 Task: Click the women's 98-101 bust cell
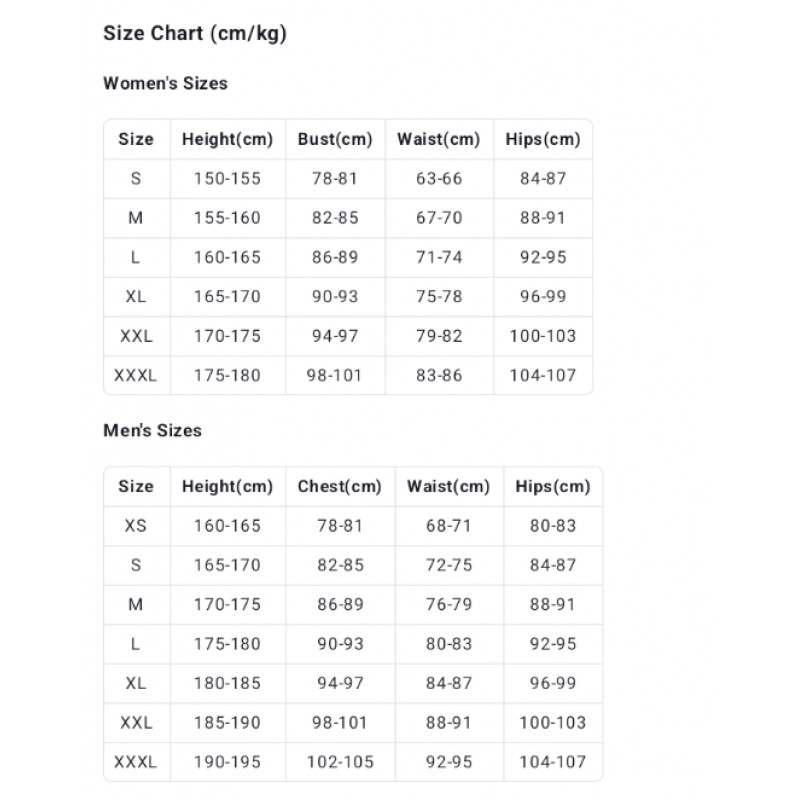click(x=335, y=376)
